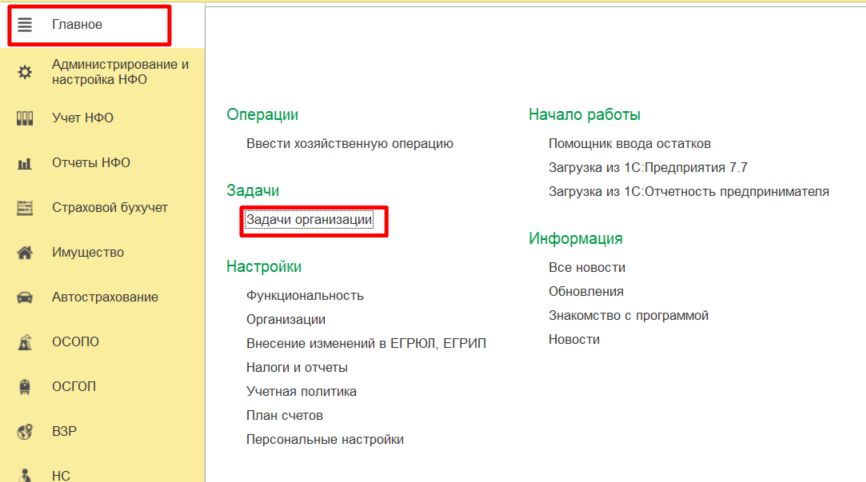The height and width of the screenshot is (482, 866).
Task: Open Загрузка из 1С:Предприятия 7.7
Action: 647,167
